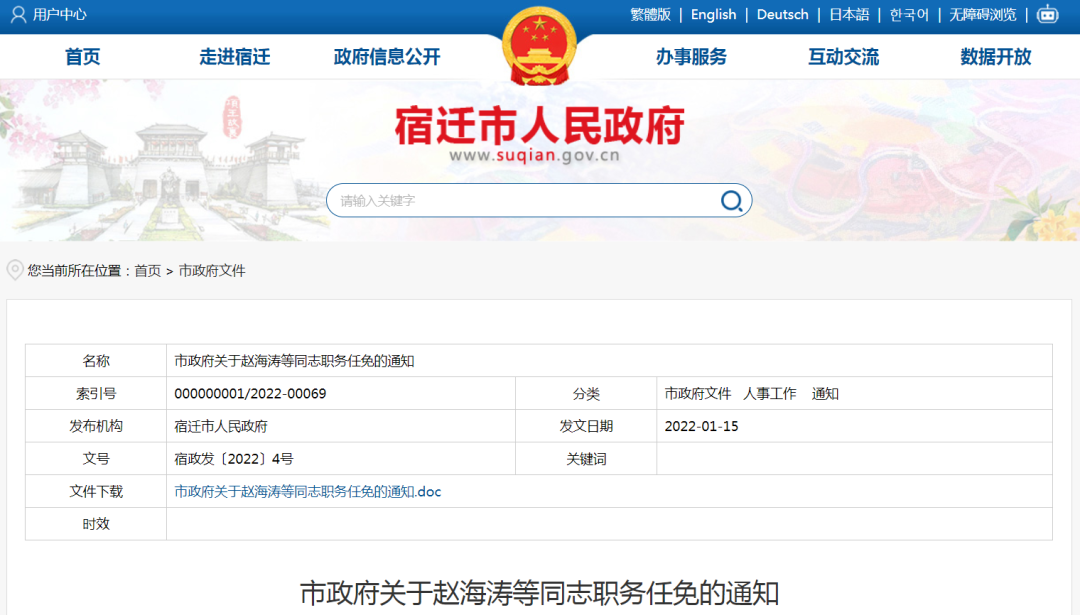The image size is (1080, 615).
Task: Click the magnifier search icon
Action: tap(732, 201)
